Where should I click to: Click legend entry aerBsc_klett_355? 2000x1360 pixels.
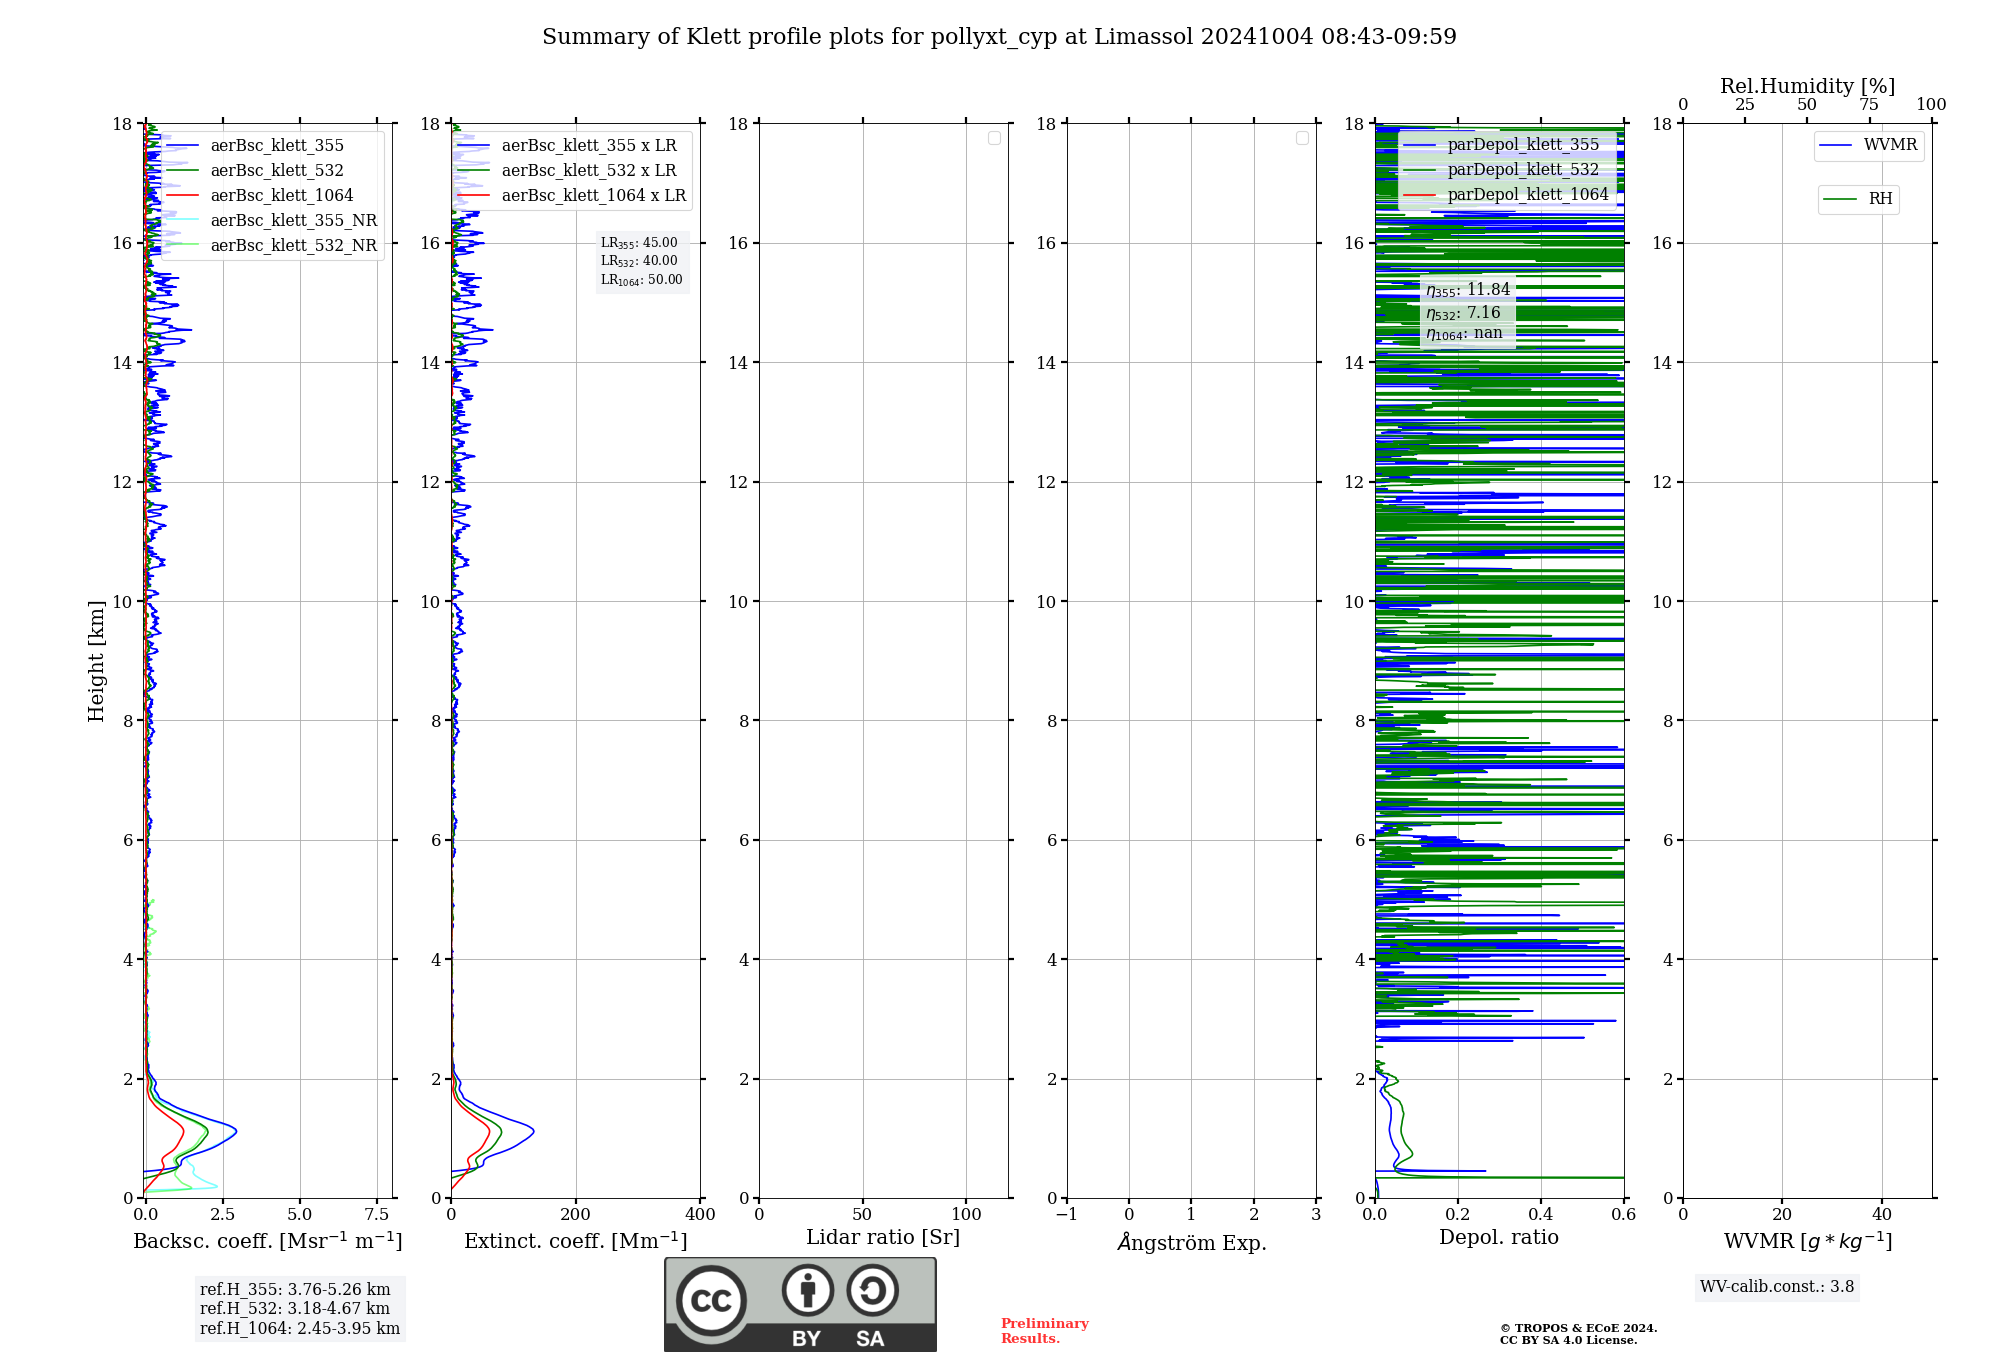pyautogui.click(x=277, y=145)
